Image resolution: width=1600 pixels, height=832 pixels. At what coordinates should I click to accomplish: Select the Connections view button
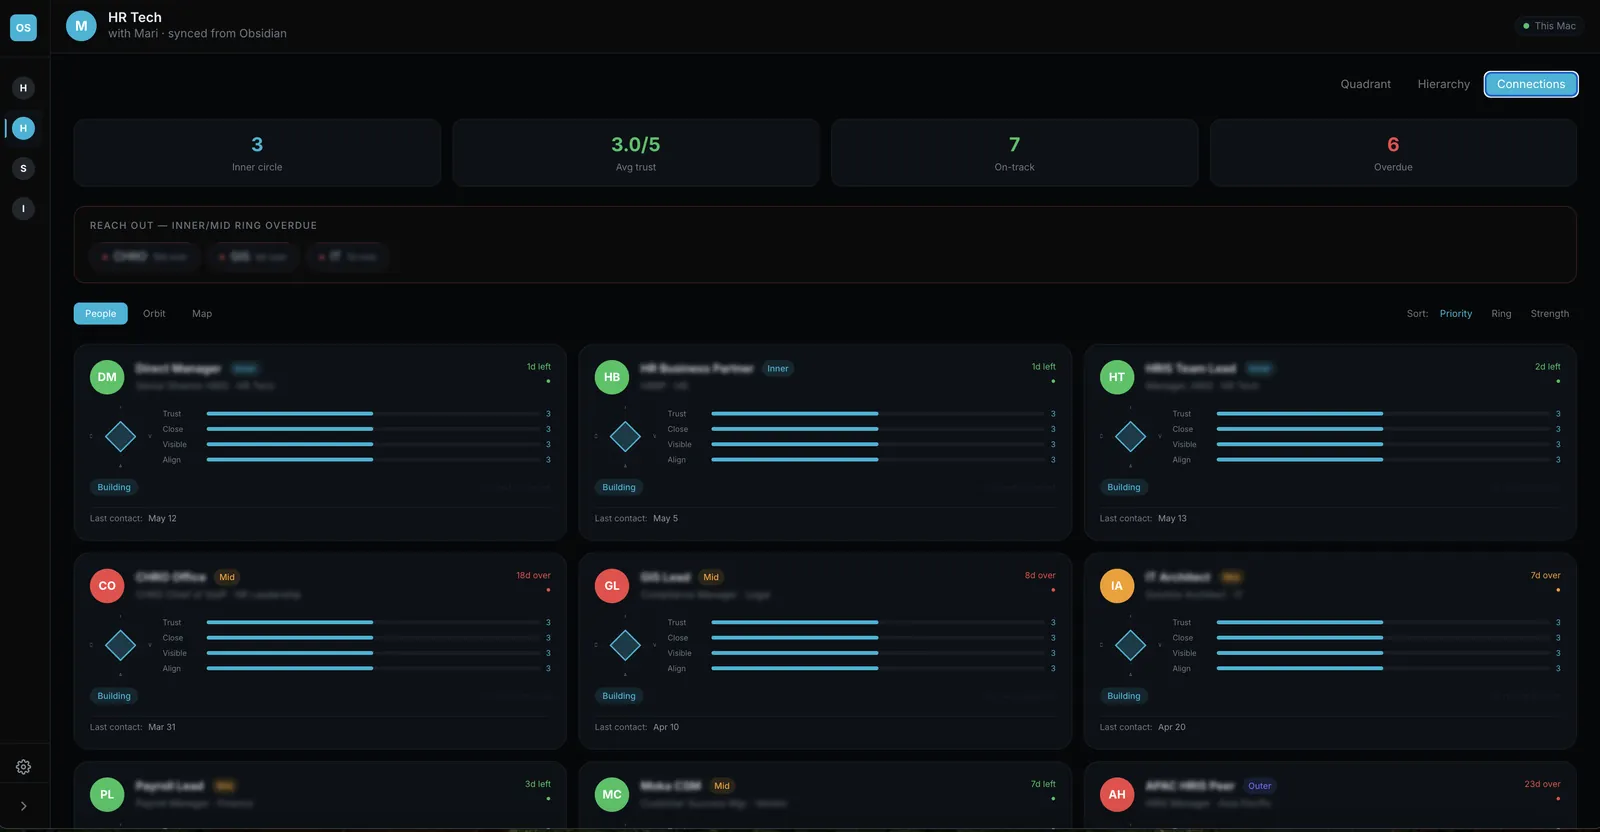[1531, 84]
